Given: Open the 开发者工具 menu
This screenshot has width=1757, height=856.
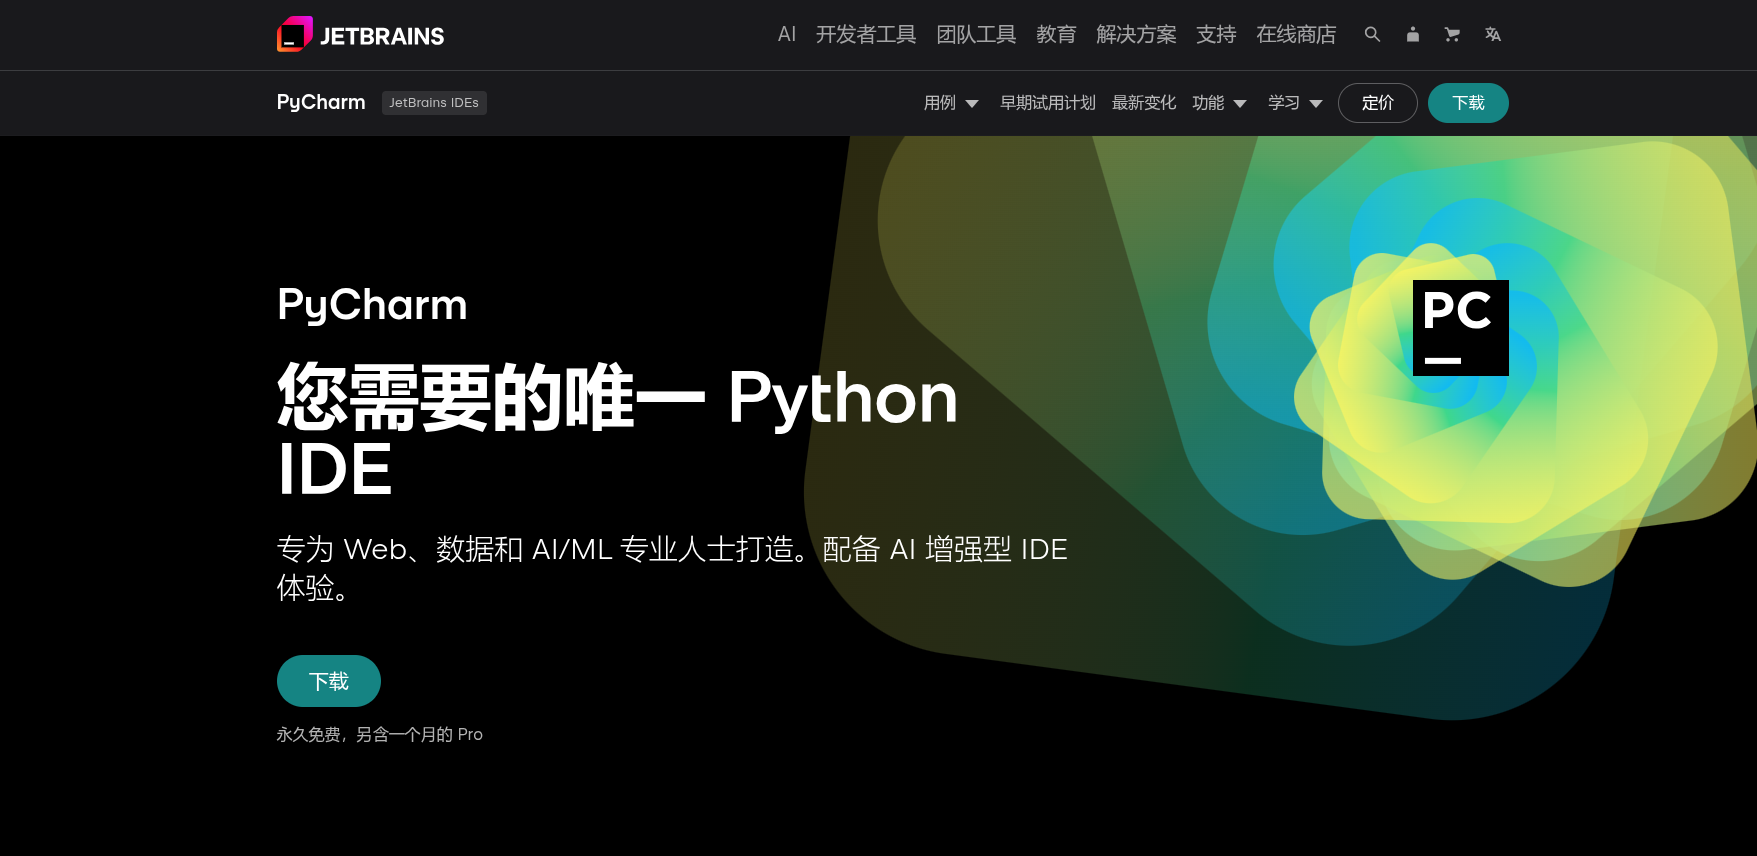Looking at the screenshot, I should coord(866,35).
